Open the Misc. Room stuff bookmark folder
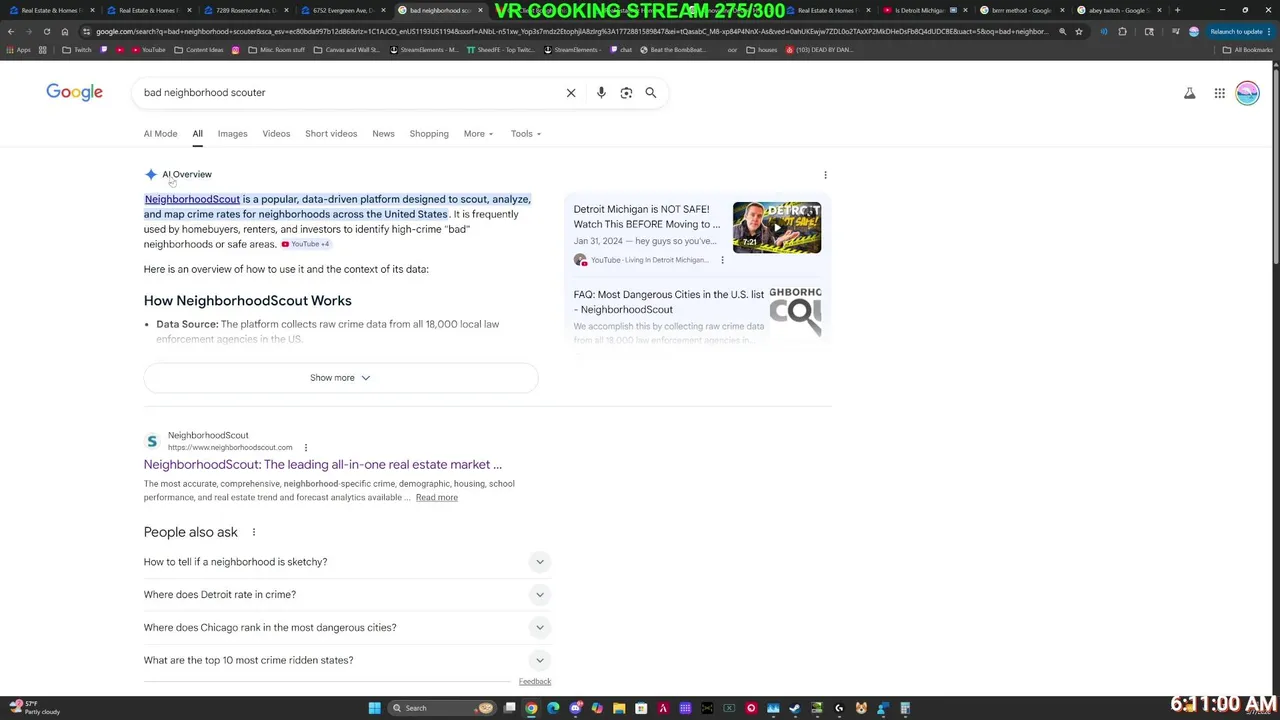Image resolution: width=1280 pixels, height=720 pixels. 278,50
